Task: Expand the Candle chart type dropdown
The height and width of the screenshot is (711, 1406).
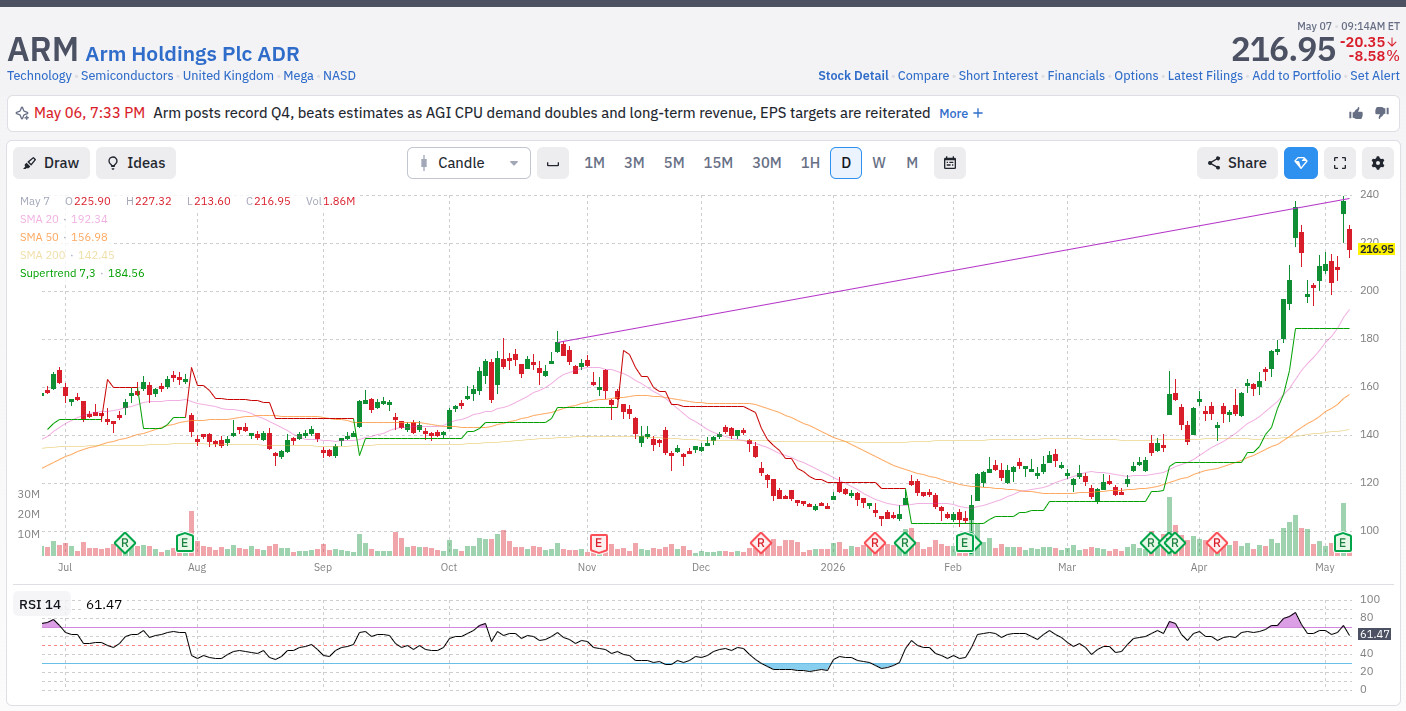Action: coord(469,163)
